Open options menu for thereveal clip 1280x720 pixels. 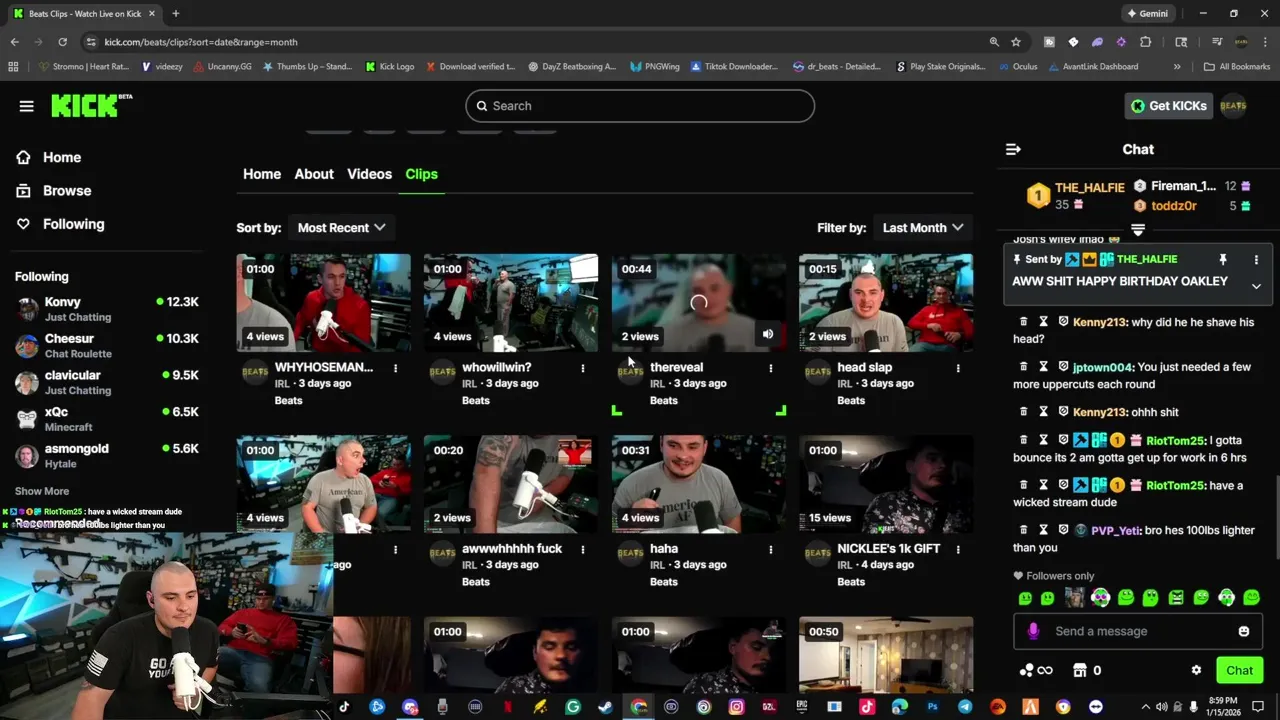pos(770,368)
